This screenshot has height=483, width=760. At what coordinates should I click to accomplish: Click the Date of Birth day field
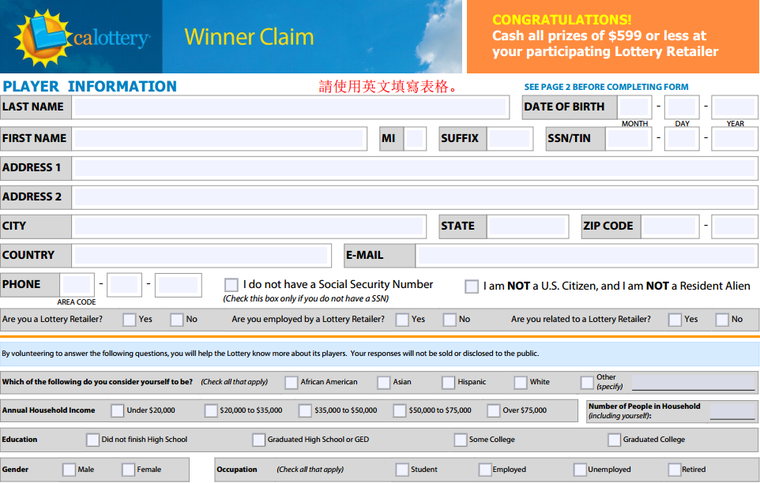click(681, 107)
